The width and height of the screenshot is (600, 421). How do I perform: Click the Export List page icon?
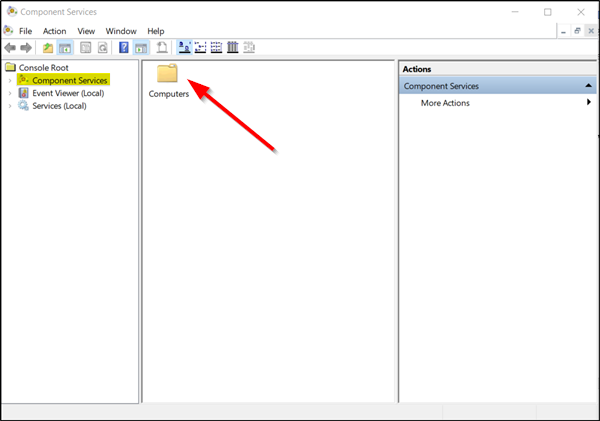point(162,48)
